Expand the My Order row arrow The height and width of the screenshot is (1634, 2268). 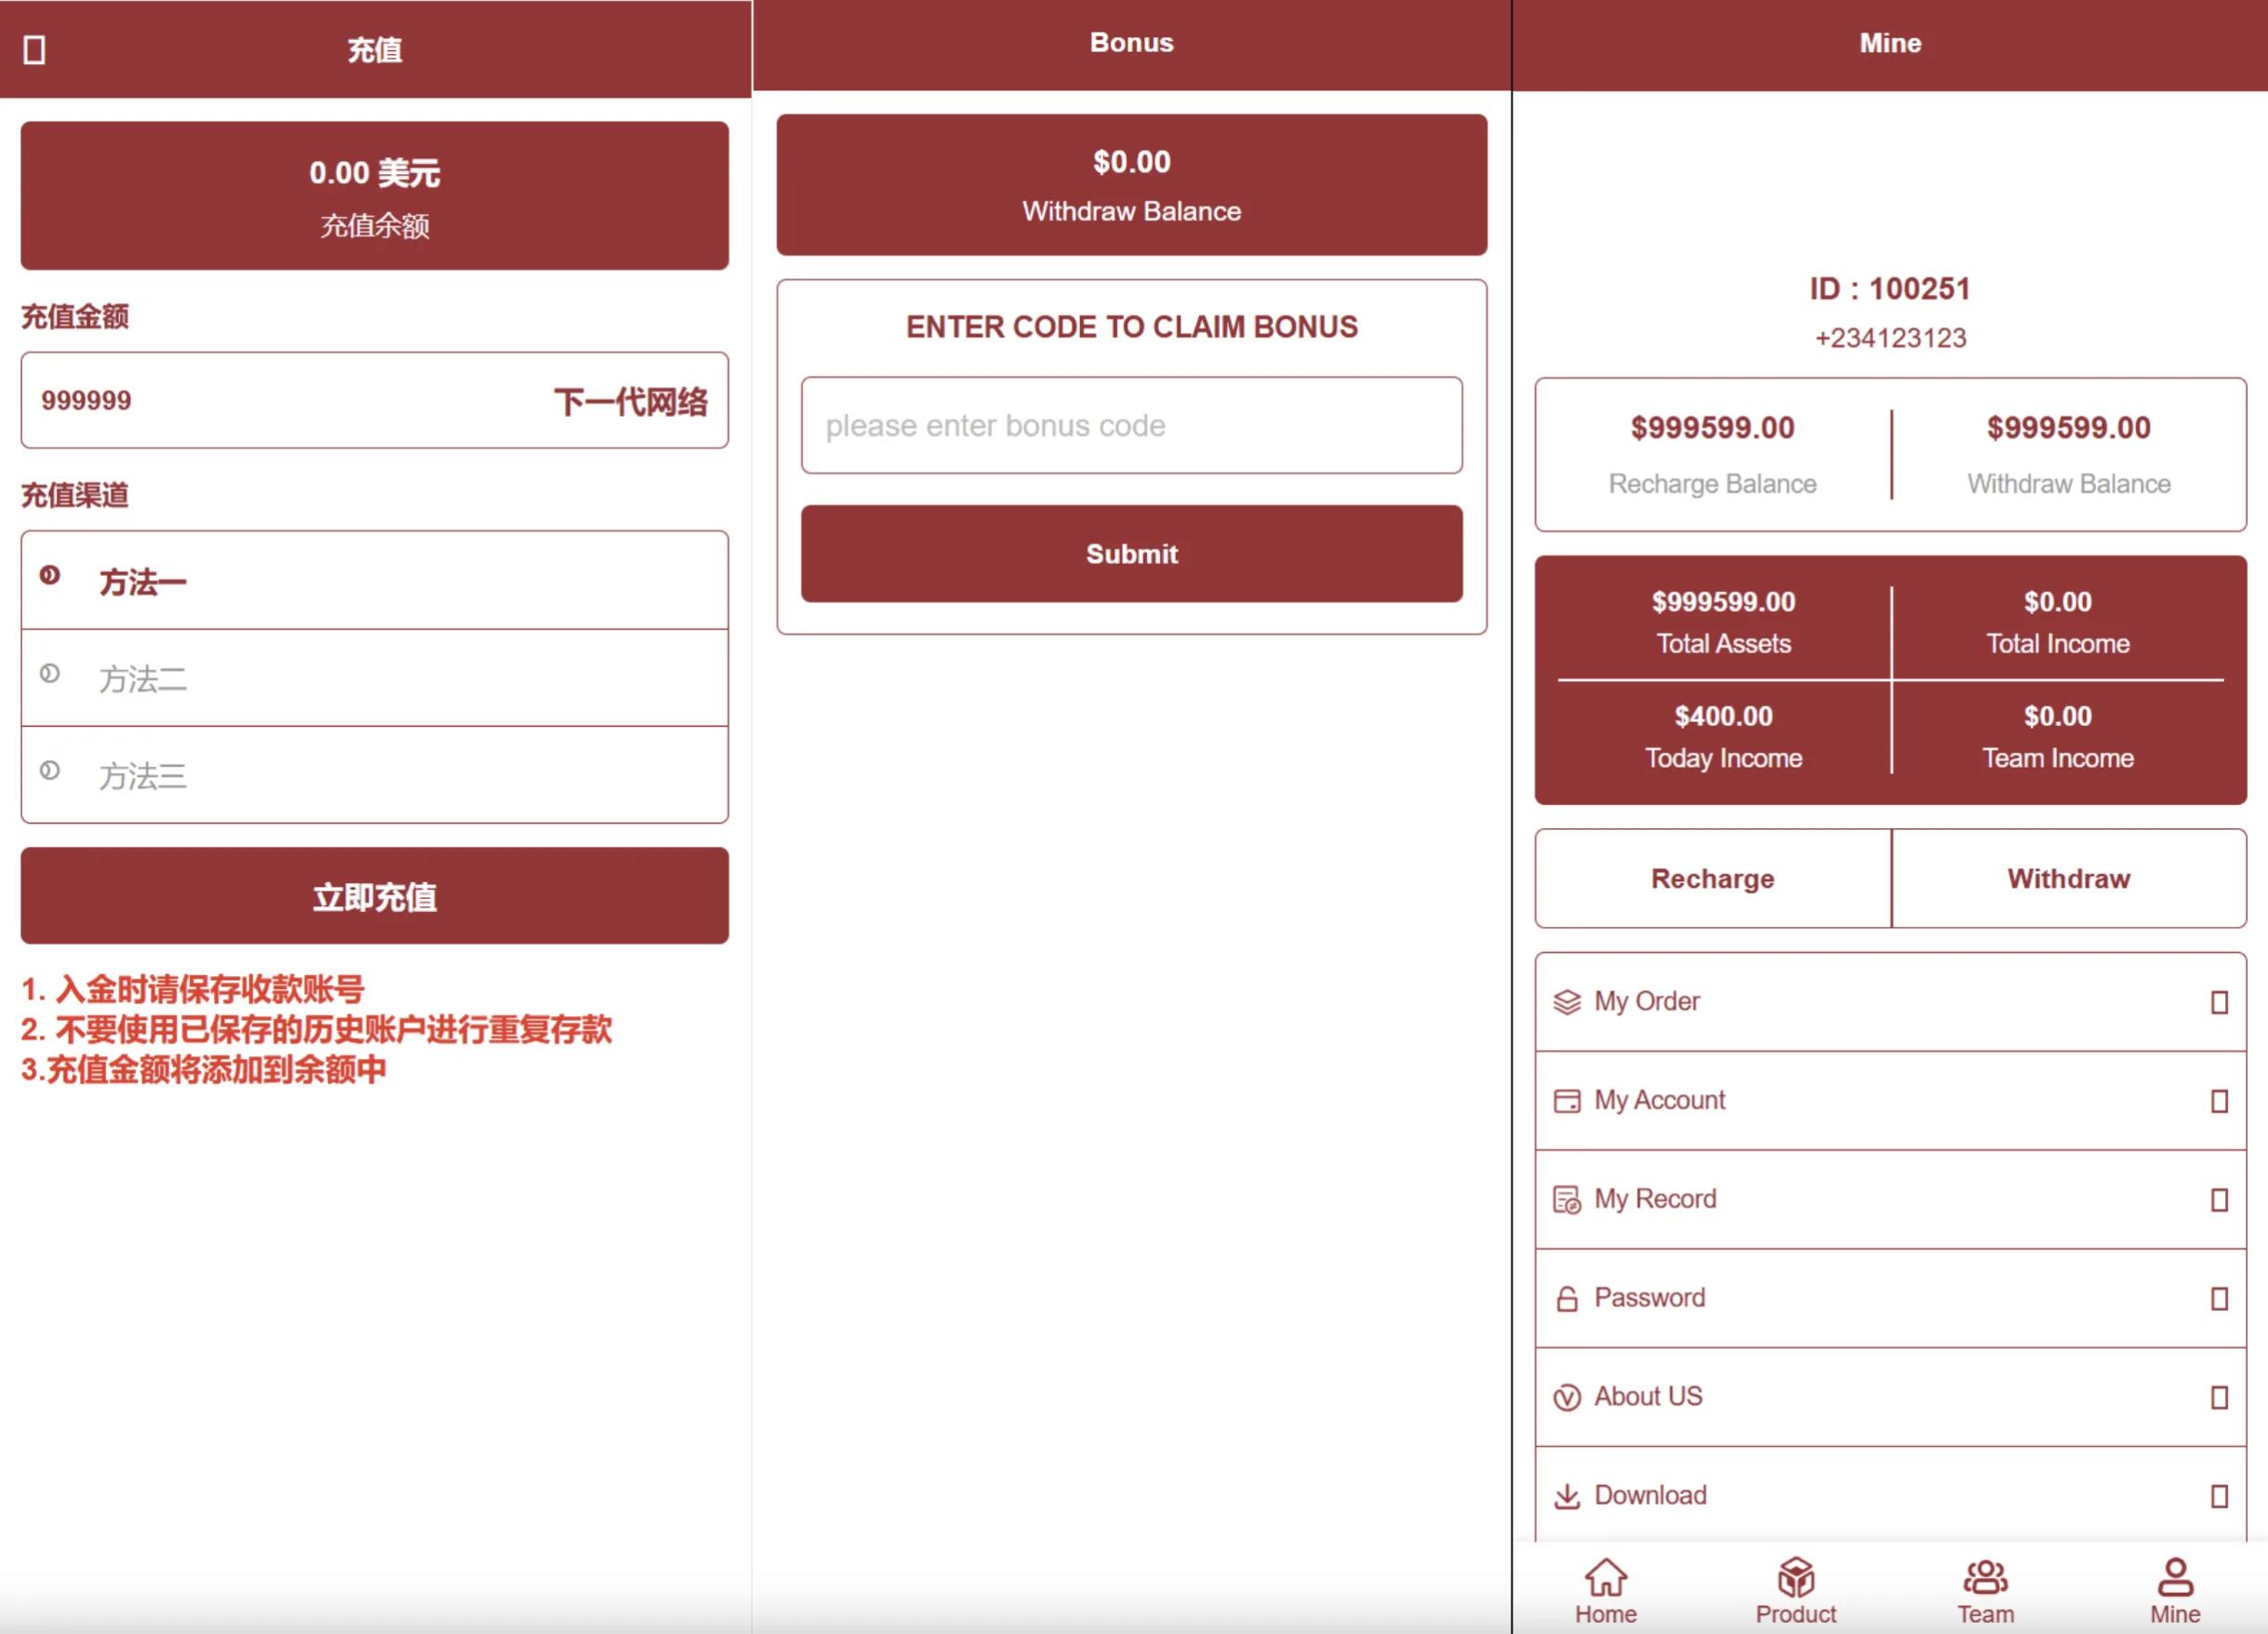2218,1002
